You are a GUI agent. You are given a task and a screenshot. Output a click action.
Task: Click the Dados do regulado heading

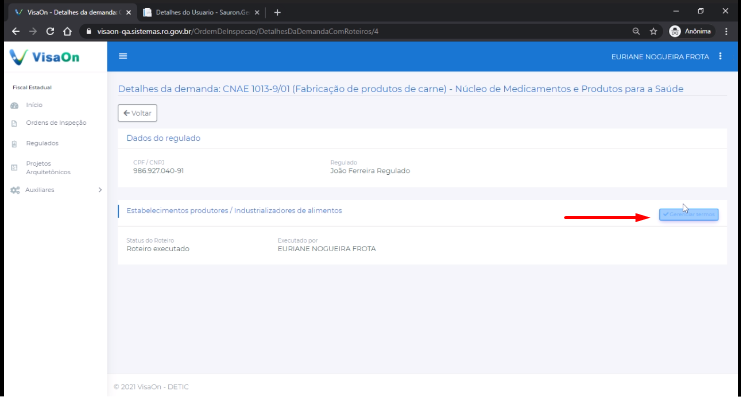[x=164, y=138]
